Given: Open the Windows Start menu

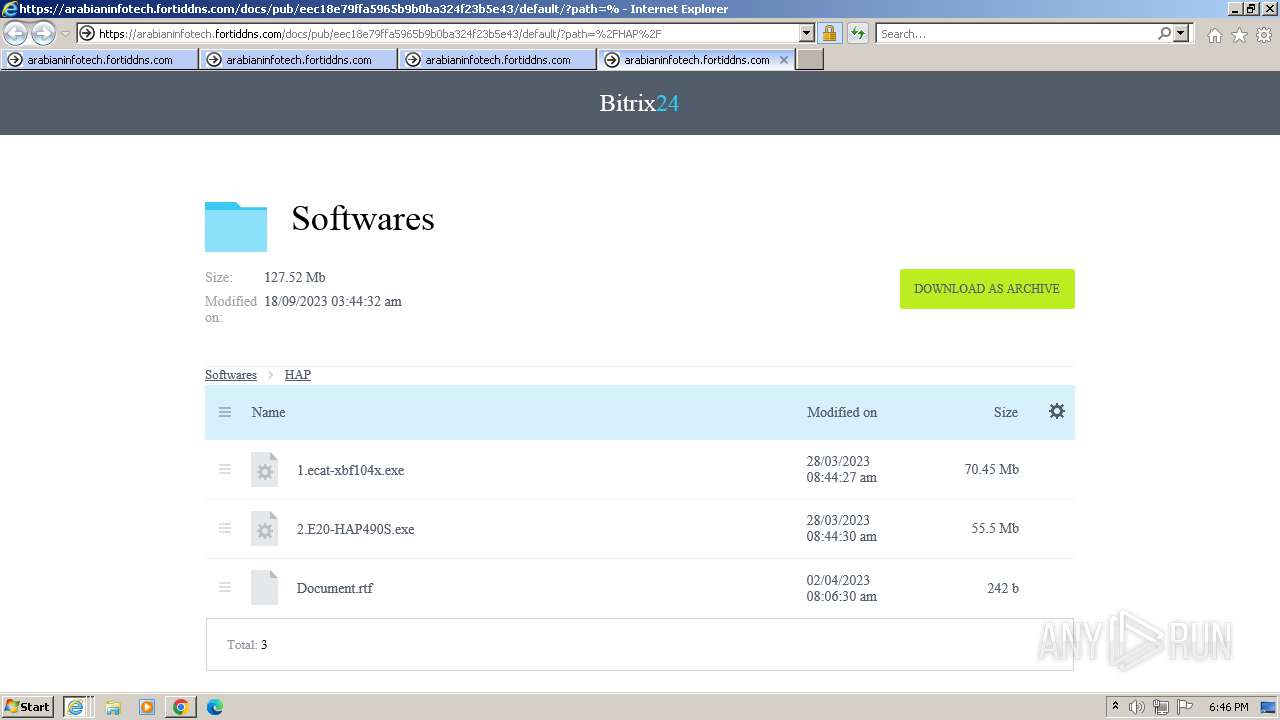Looking at the screenshot, I should coord(28,707).
